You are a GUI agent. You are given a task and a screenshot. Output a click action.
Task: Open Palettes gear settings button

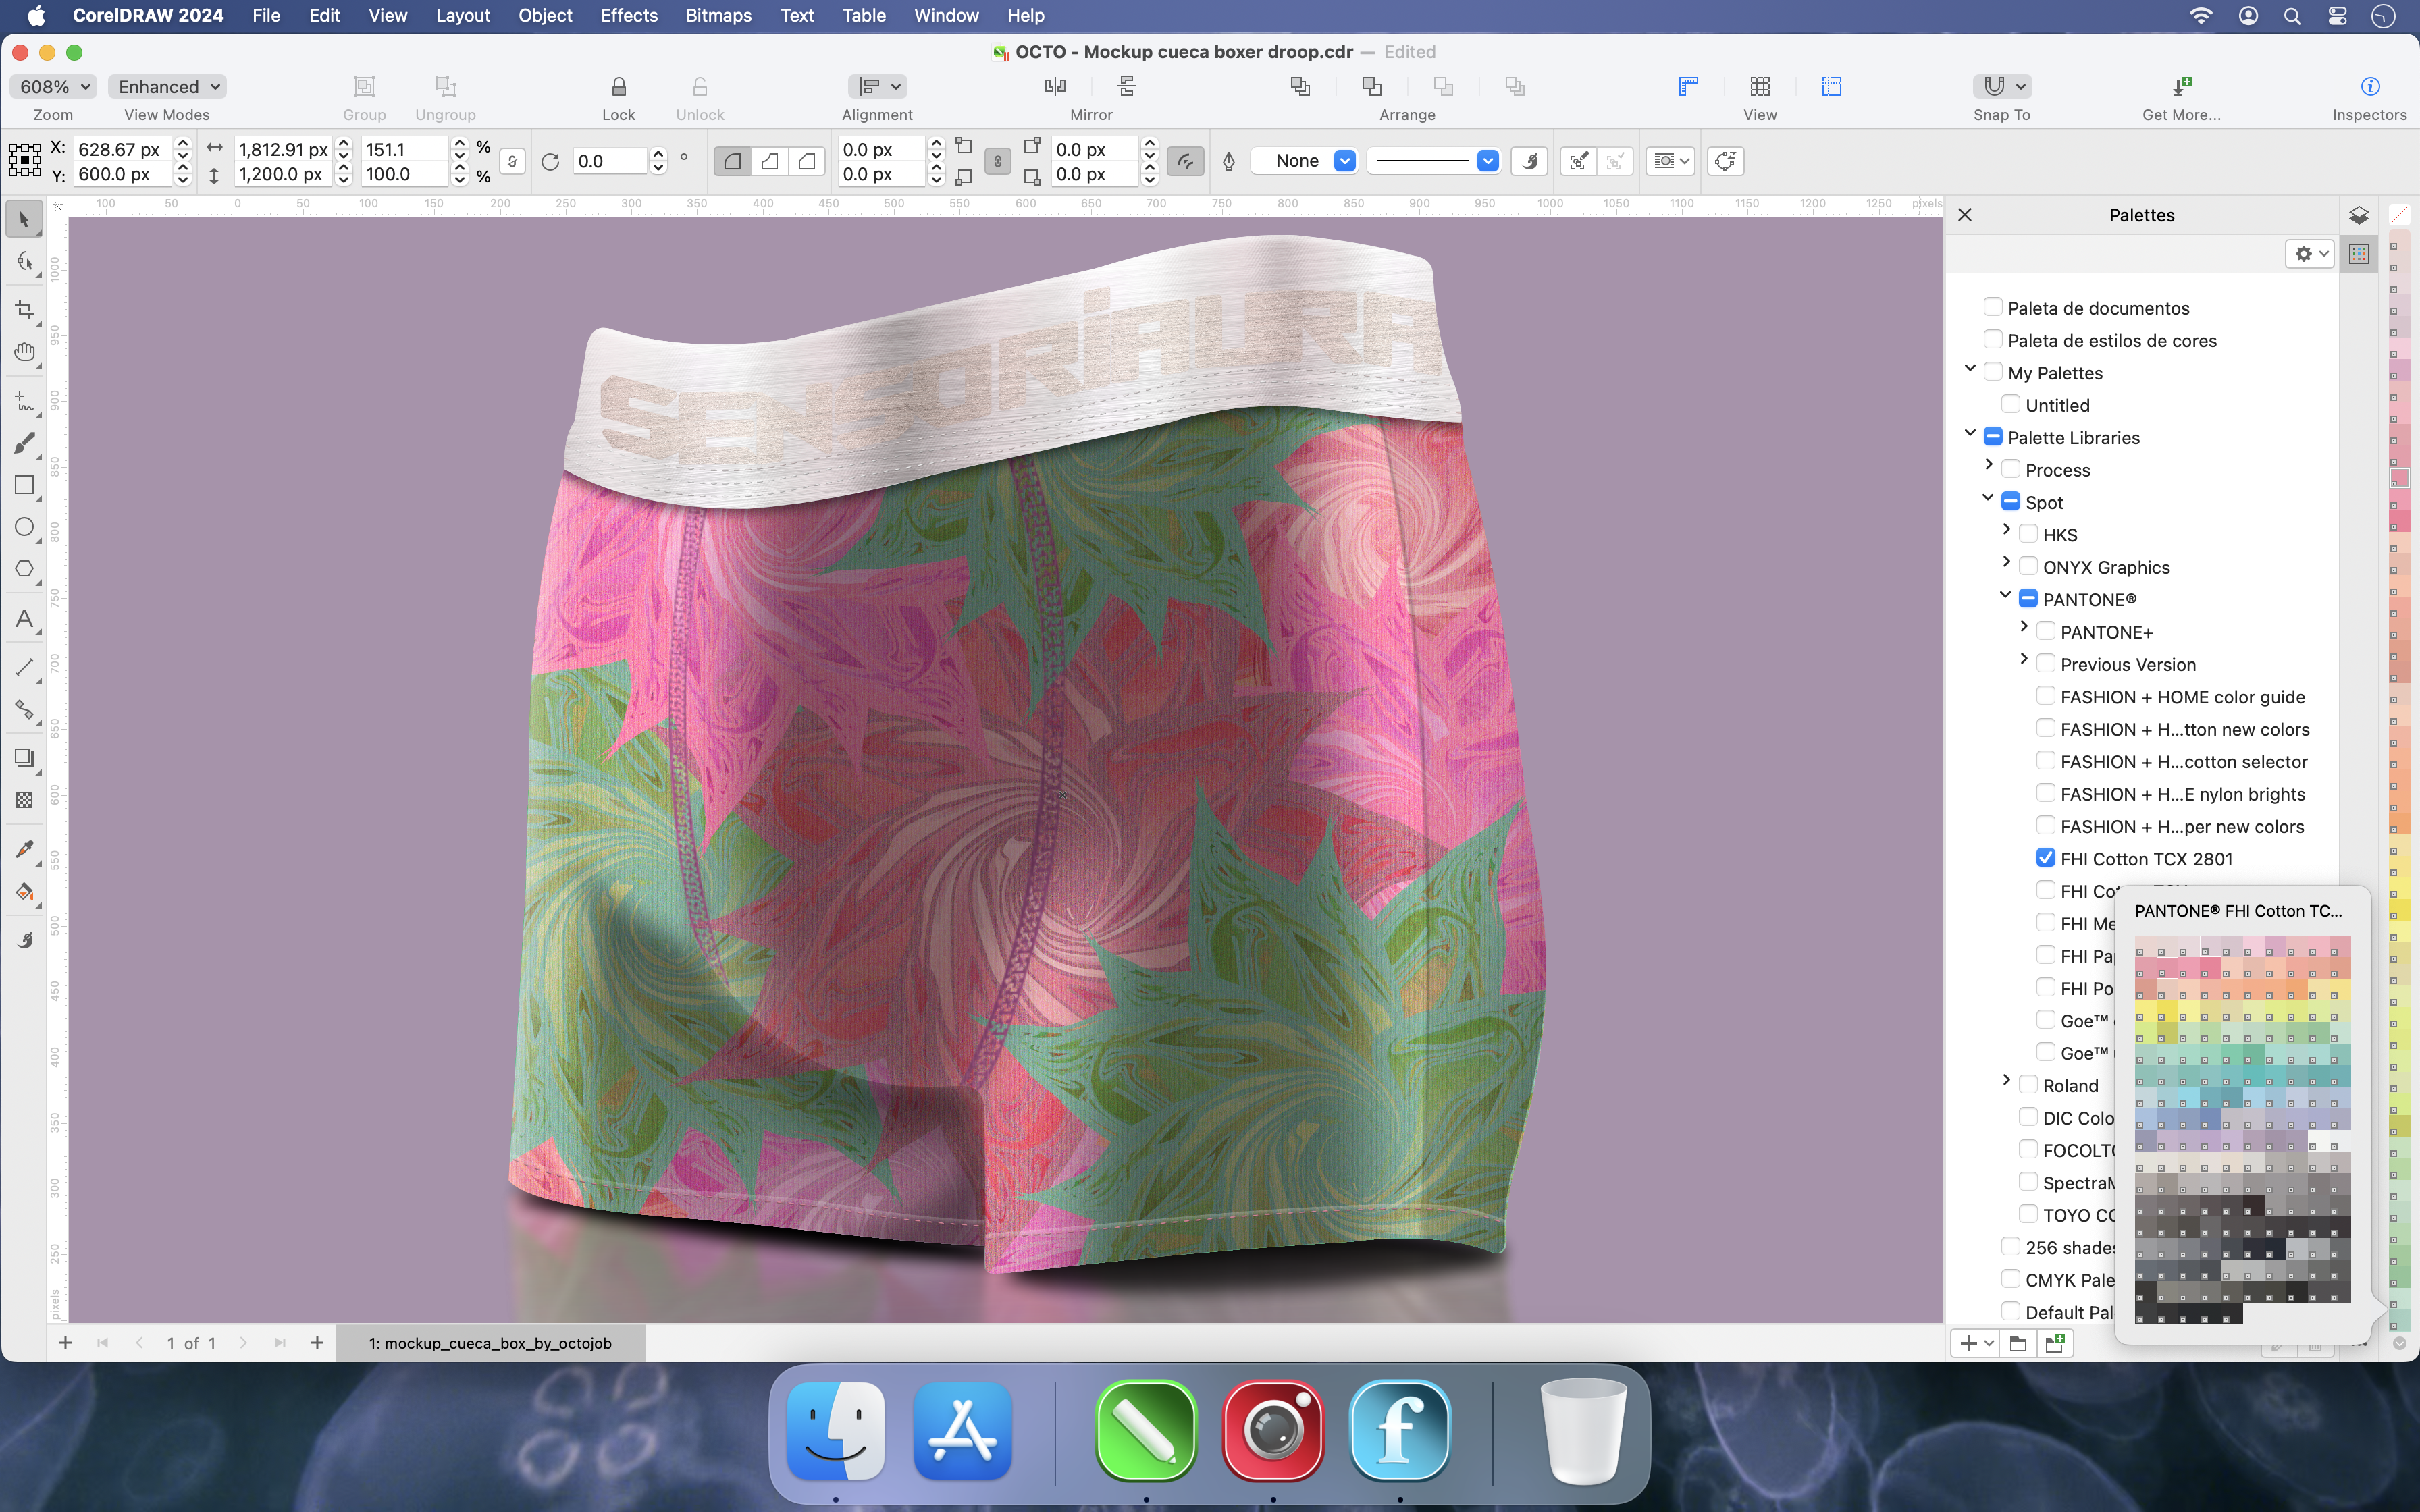coord(2309,254)
